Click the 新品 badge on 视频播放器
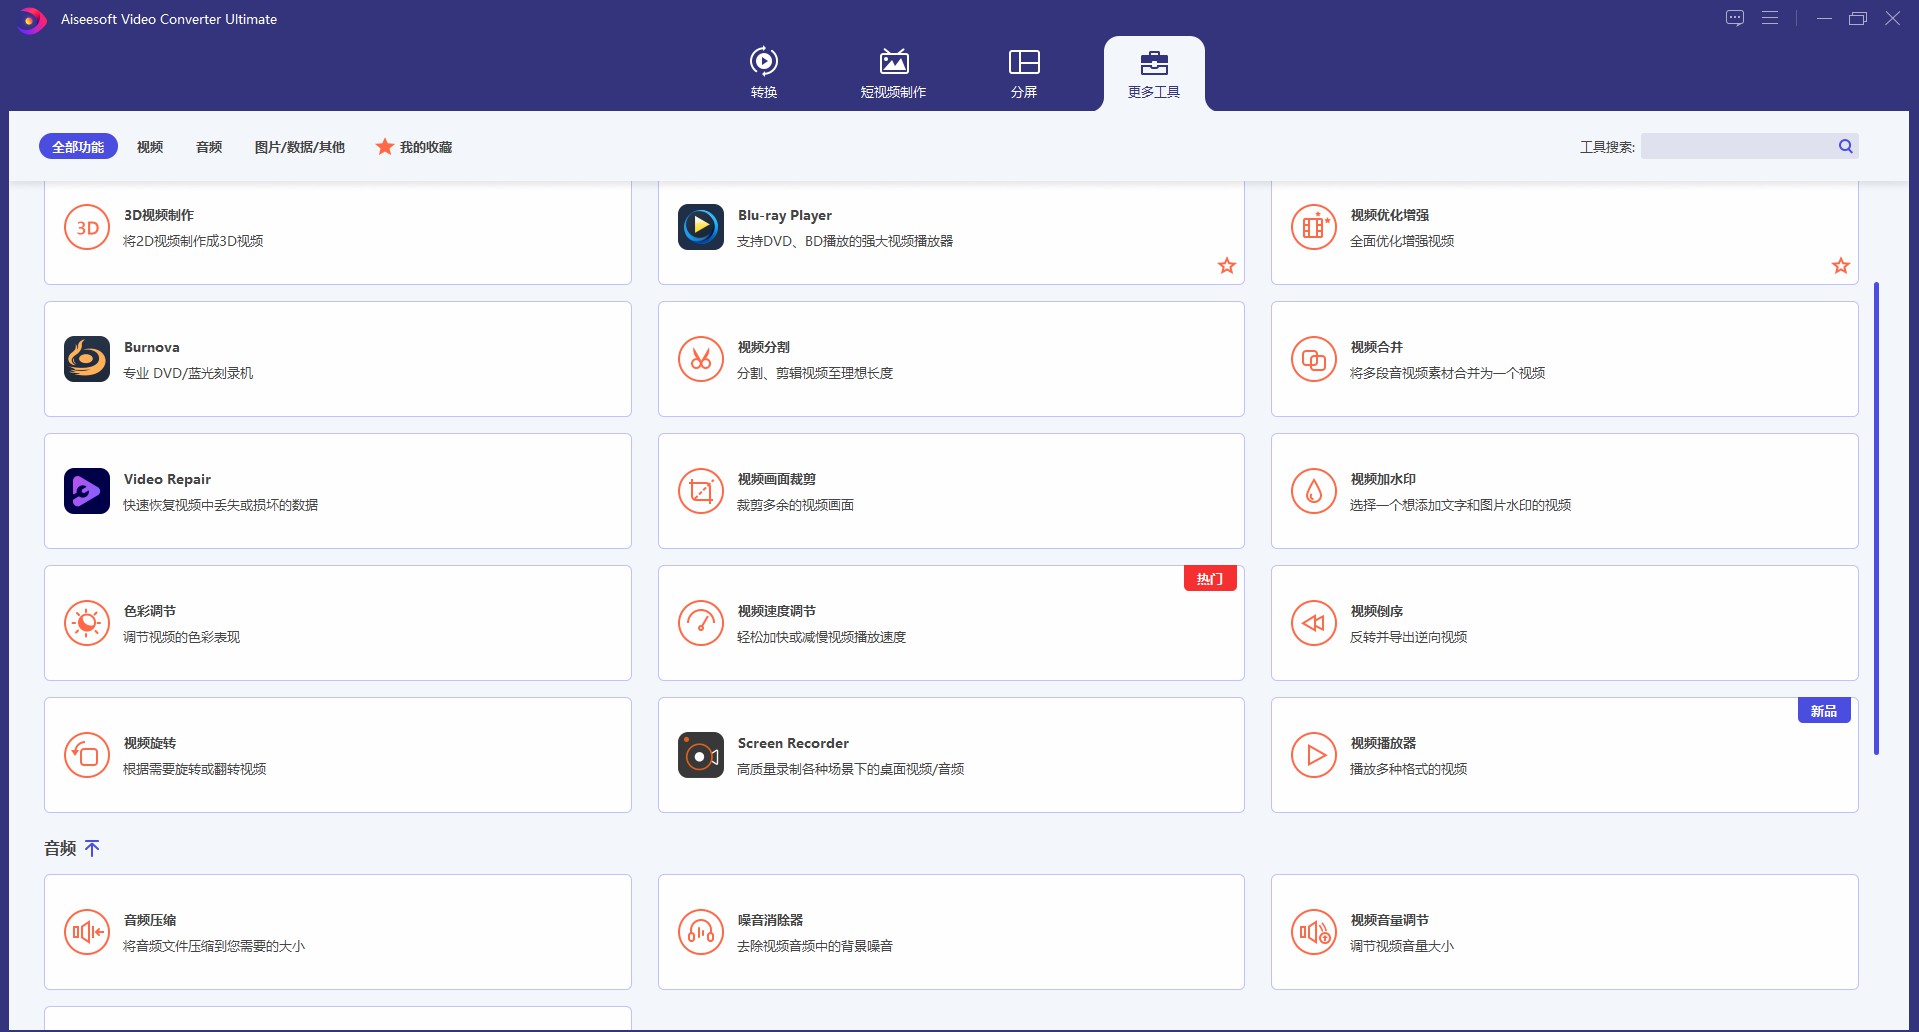Viewport: 1919px width, 1032px height. pyautogui.click(x=1824, y=710)
